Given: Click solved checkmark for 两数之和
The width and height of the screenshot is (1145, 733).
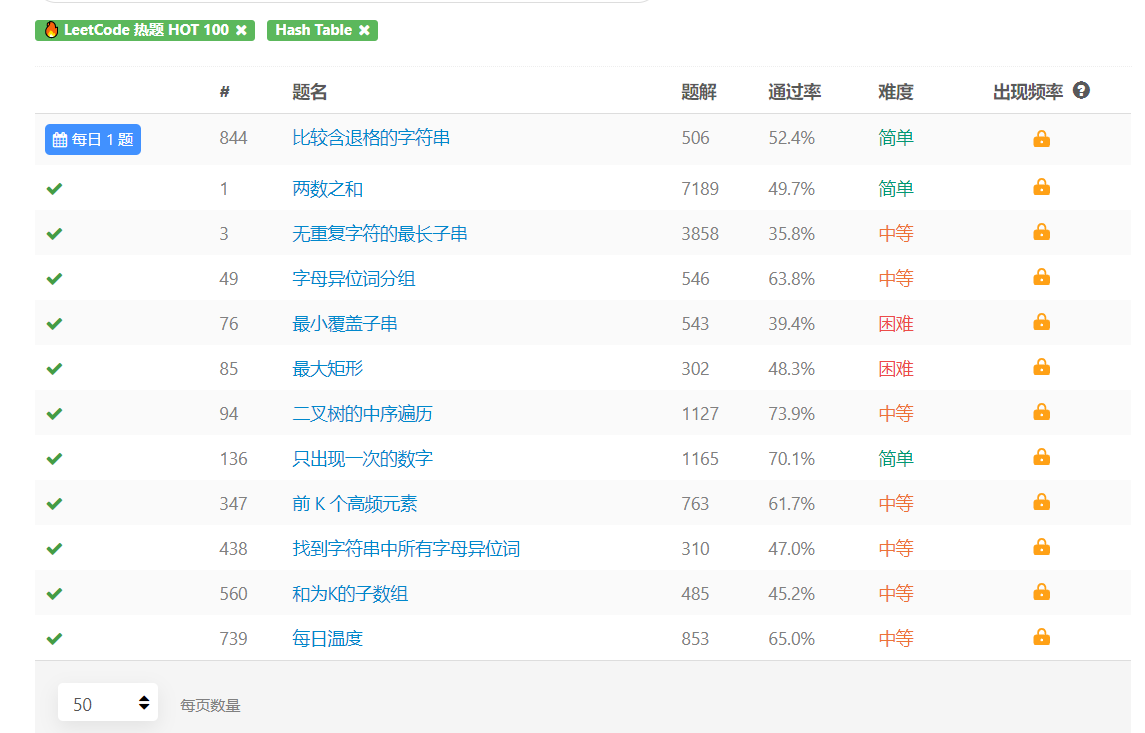Looking at the screenshot, I should [x=54, y=189].
